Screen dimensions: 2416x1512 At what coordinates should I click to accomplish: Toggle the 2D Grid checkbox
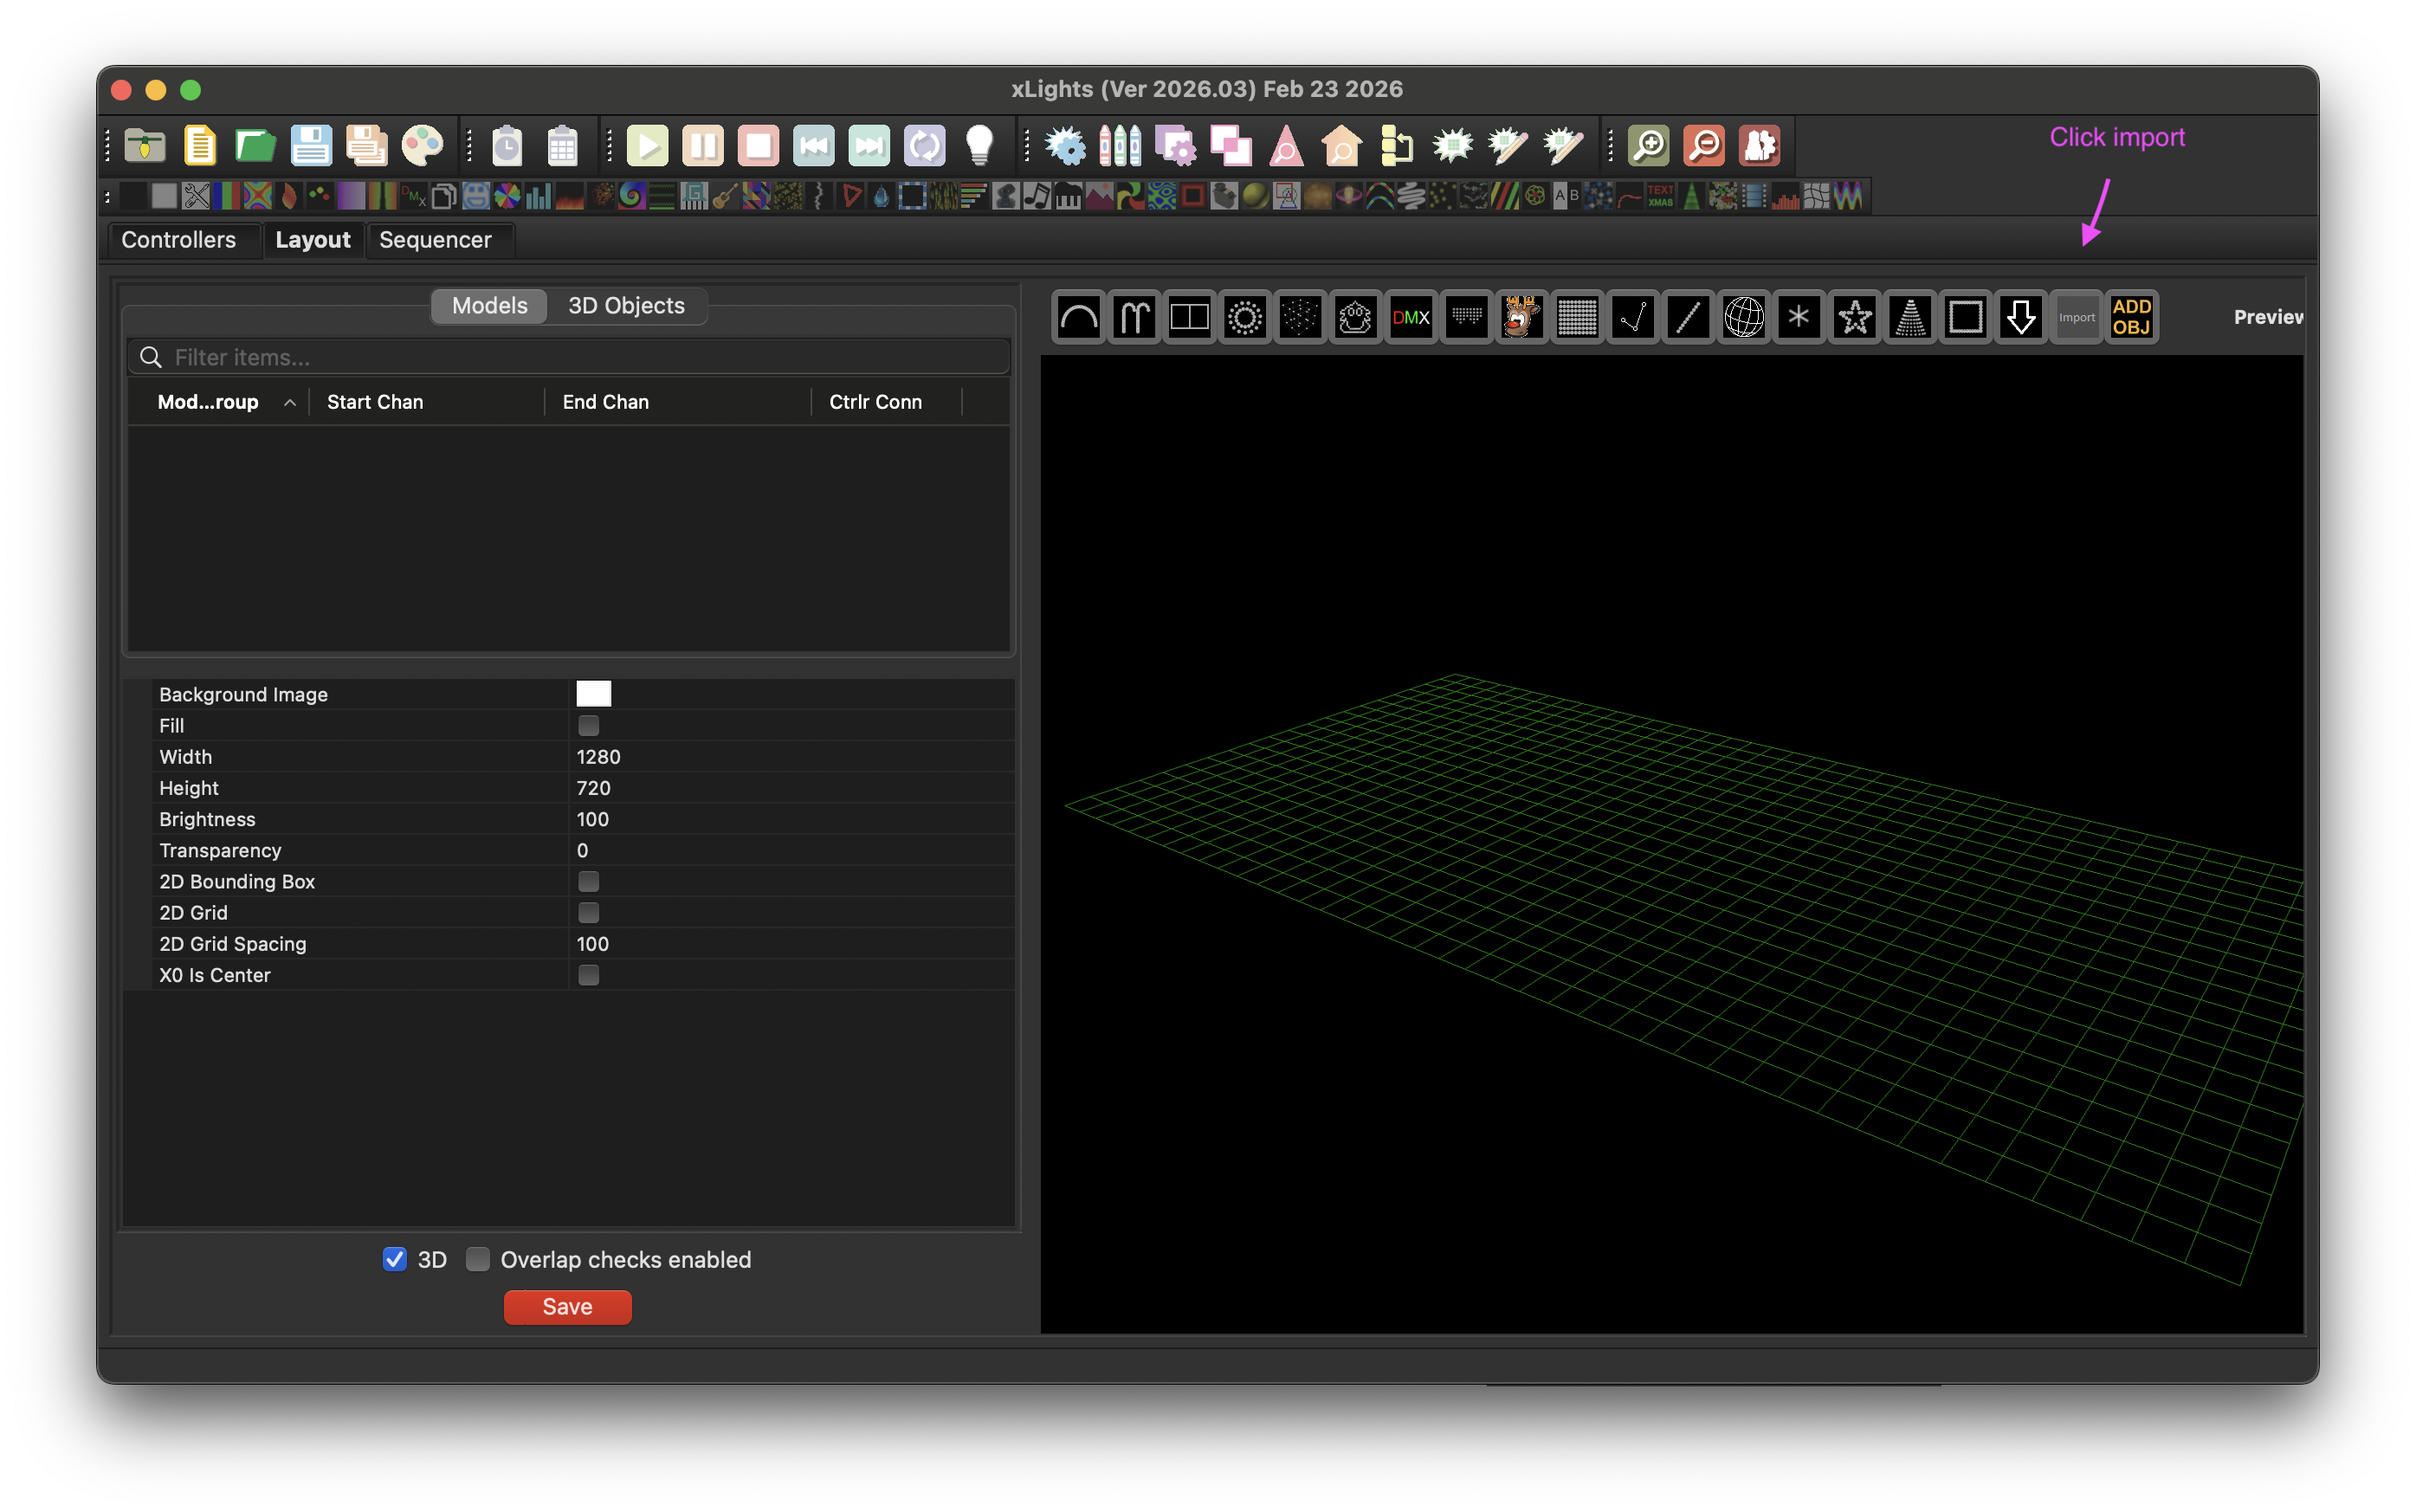588,912
